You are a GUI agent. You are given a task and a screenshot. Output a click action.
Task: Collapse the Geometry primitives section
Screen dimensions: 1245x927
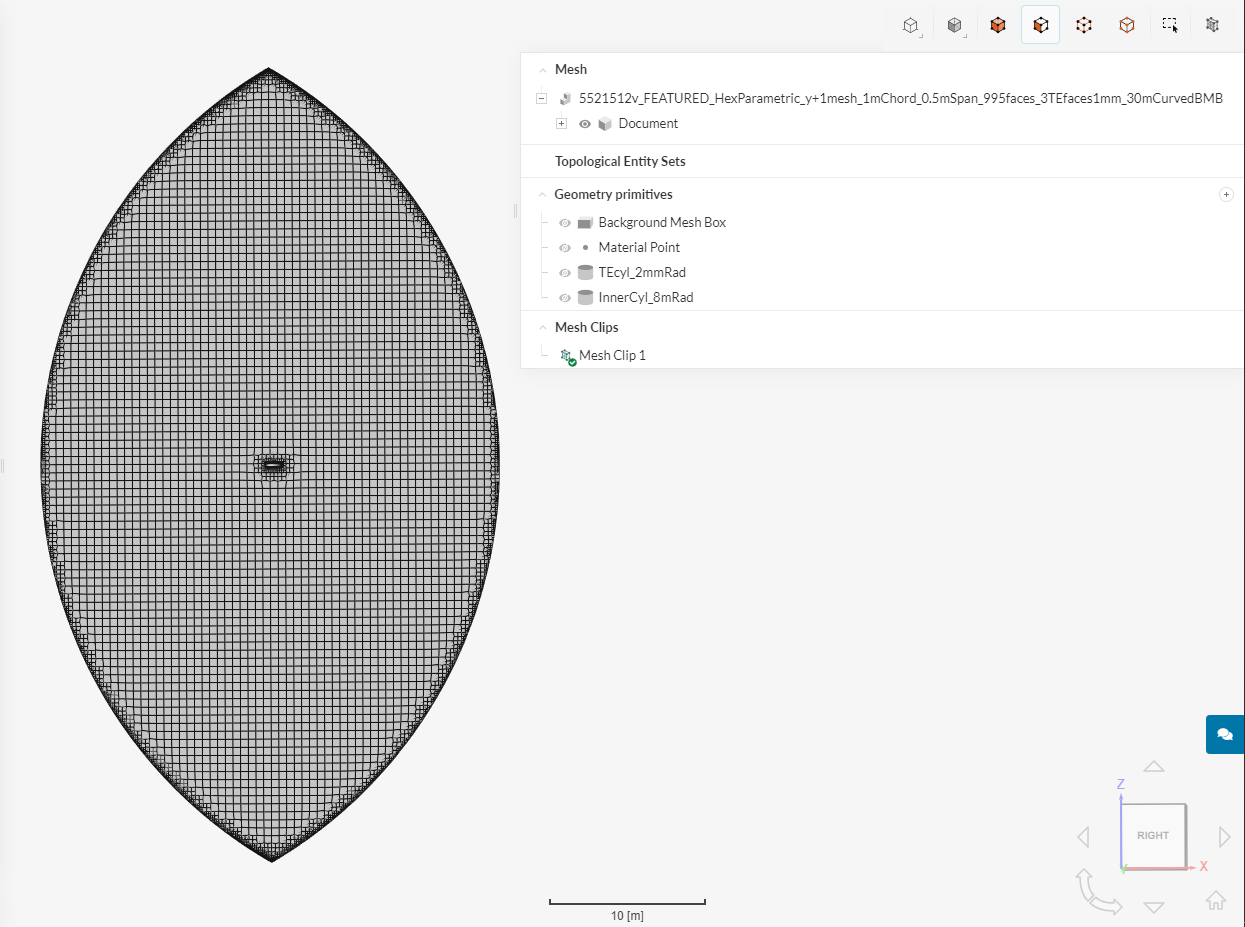coord(543,195)
